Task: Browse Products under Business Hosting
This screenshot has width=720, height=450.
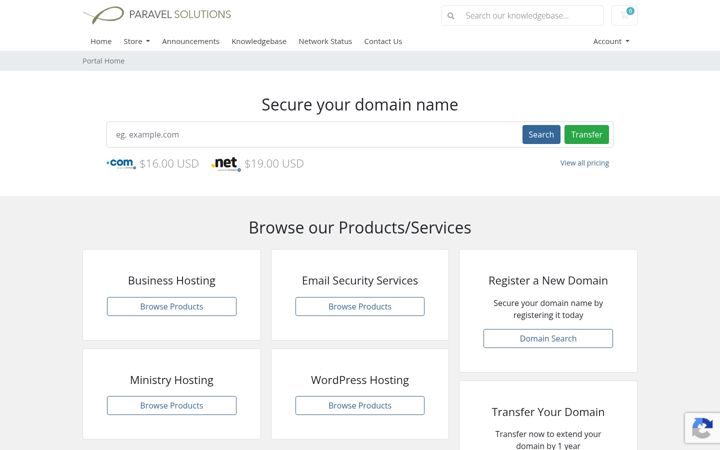Action: pyautogui.click(x=172, y=306)
